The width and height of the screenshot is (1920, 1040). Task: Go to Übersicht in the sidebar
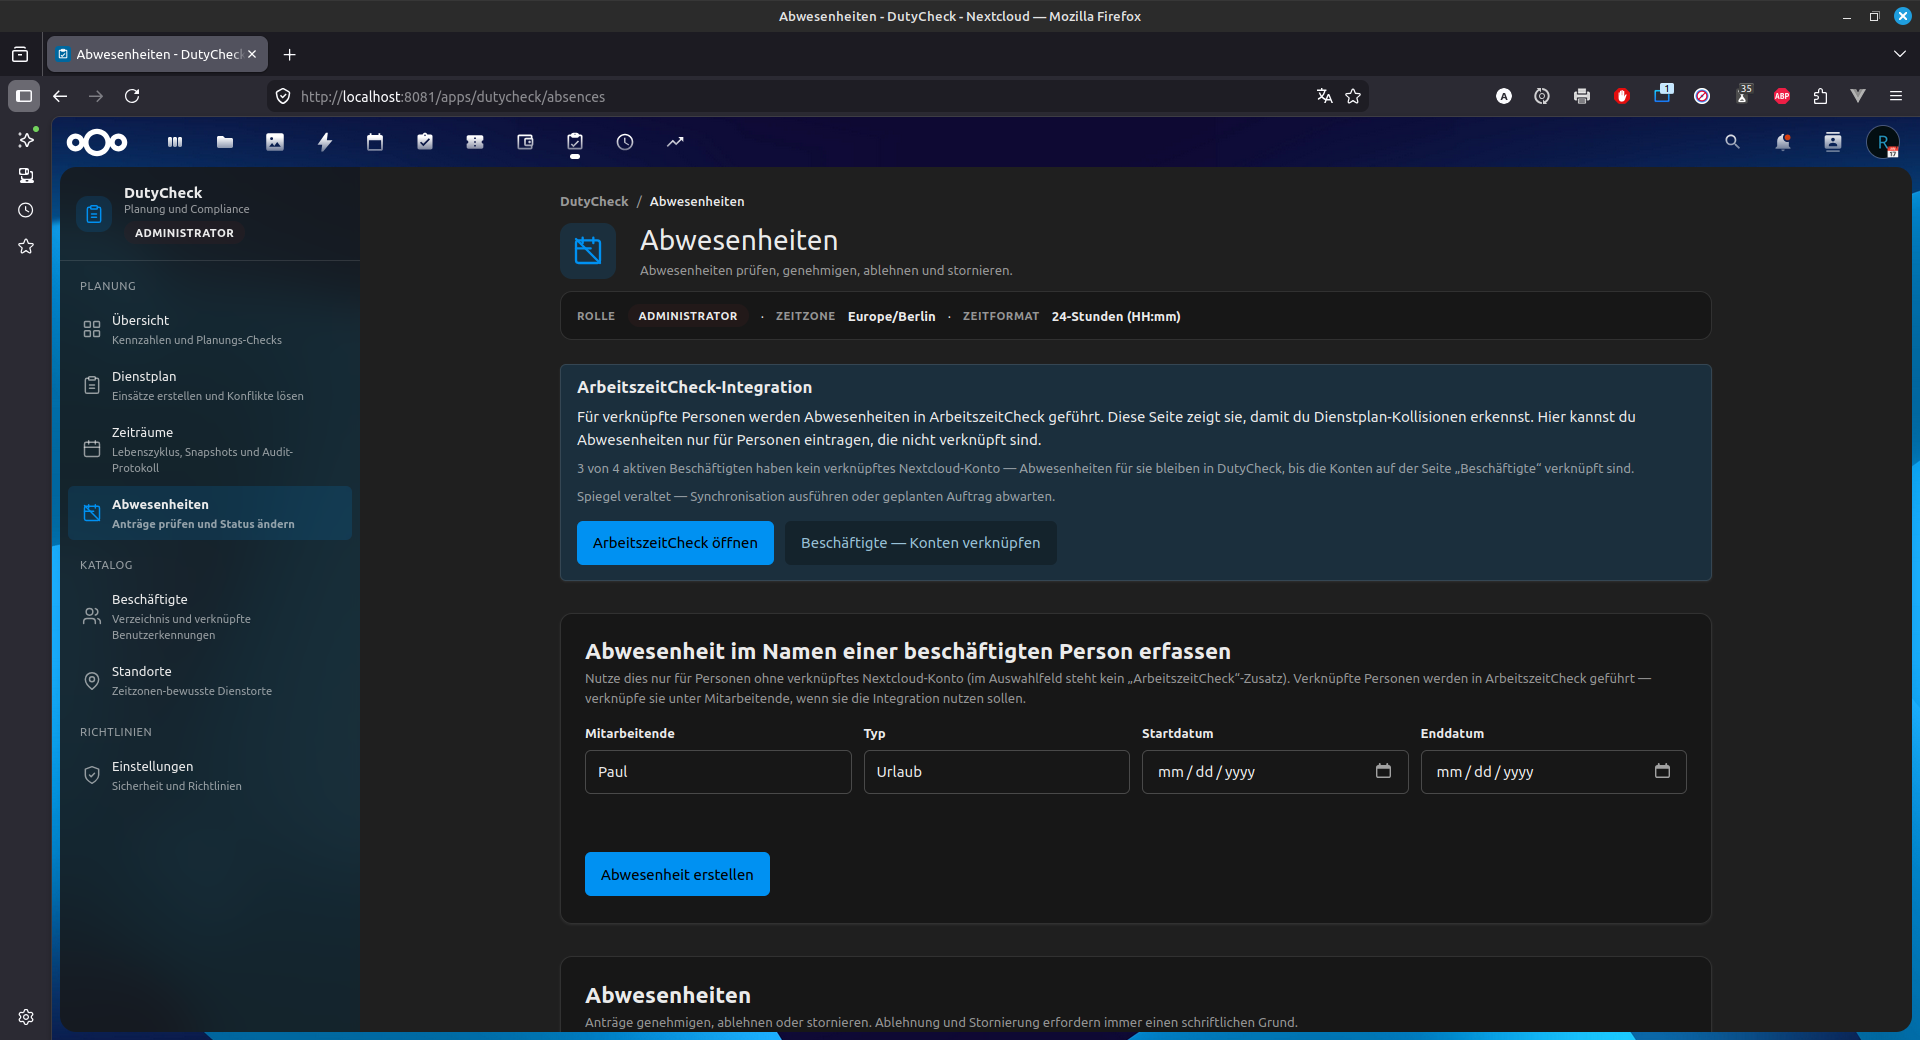[210, 329]
